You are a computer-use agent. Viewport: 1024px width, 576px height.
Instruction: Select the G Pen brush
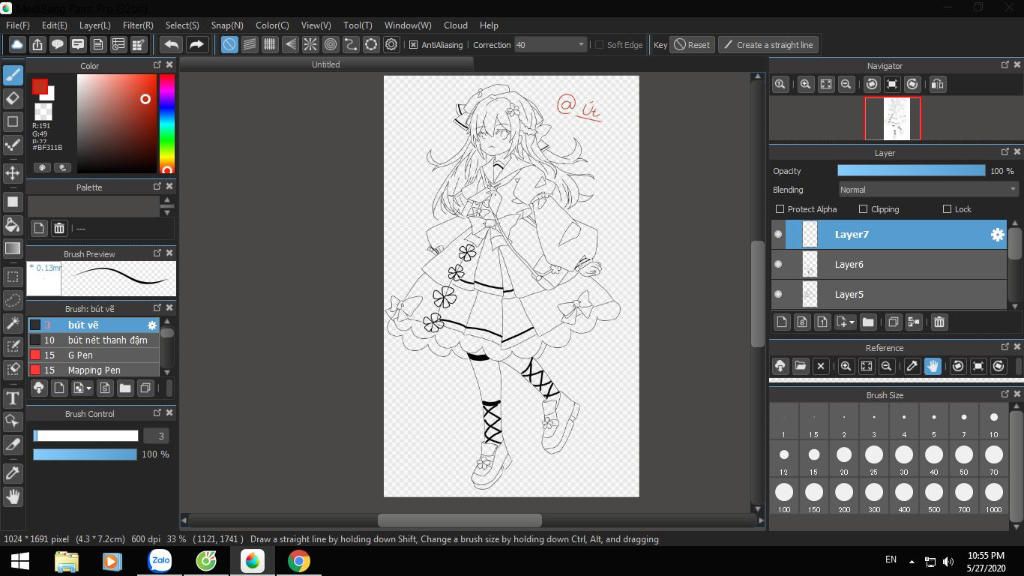[94, 355]
